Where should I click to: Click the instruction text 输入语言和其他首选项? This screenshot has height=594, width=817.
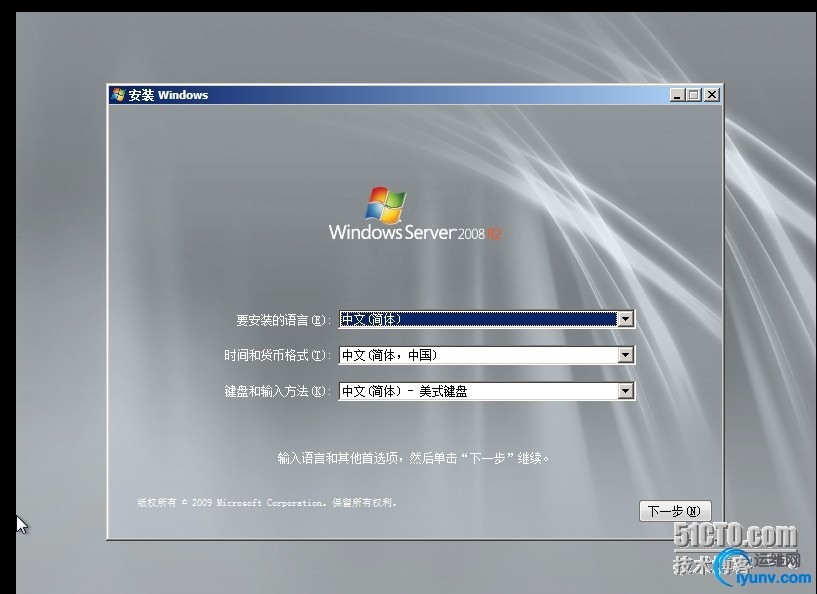(413, 459)
